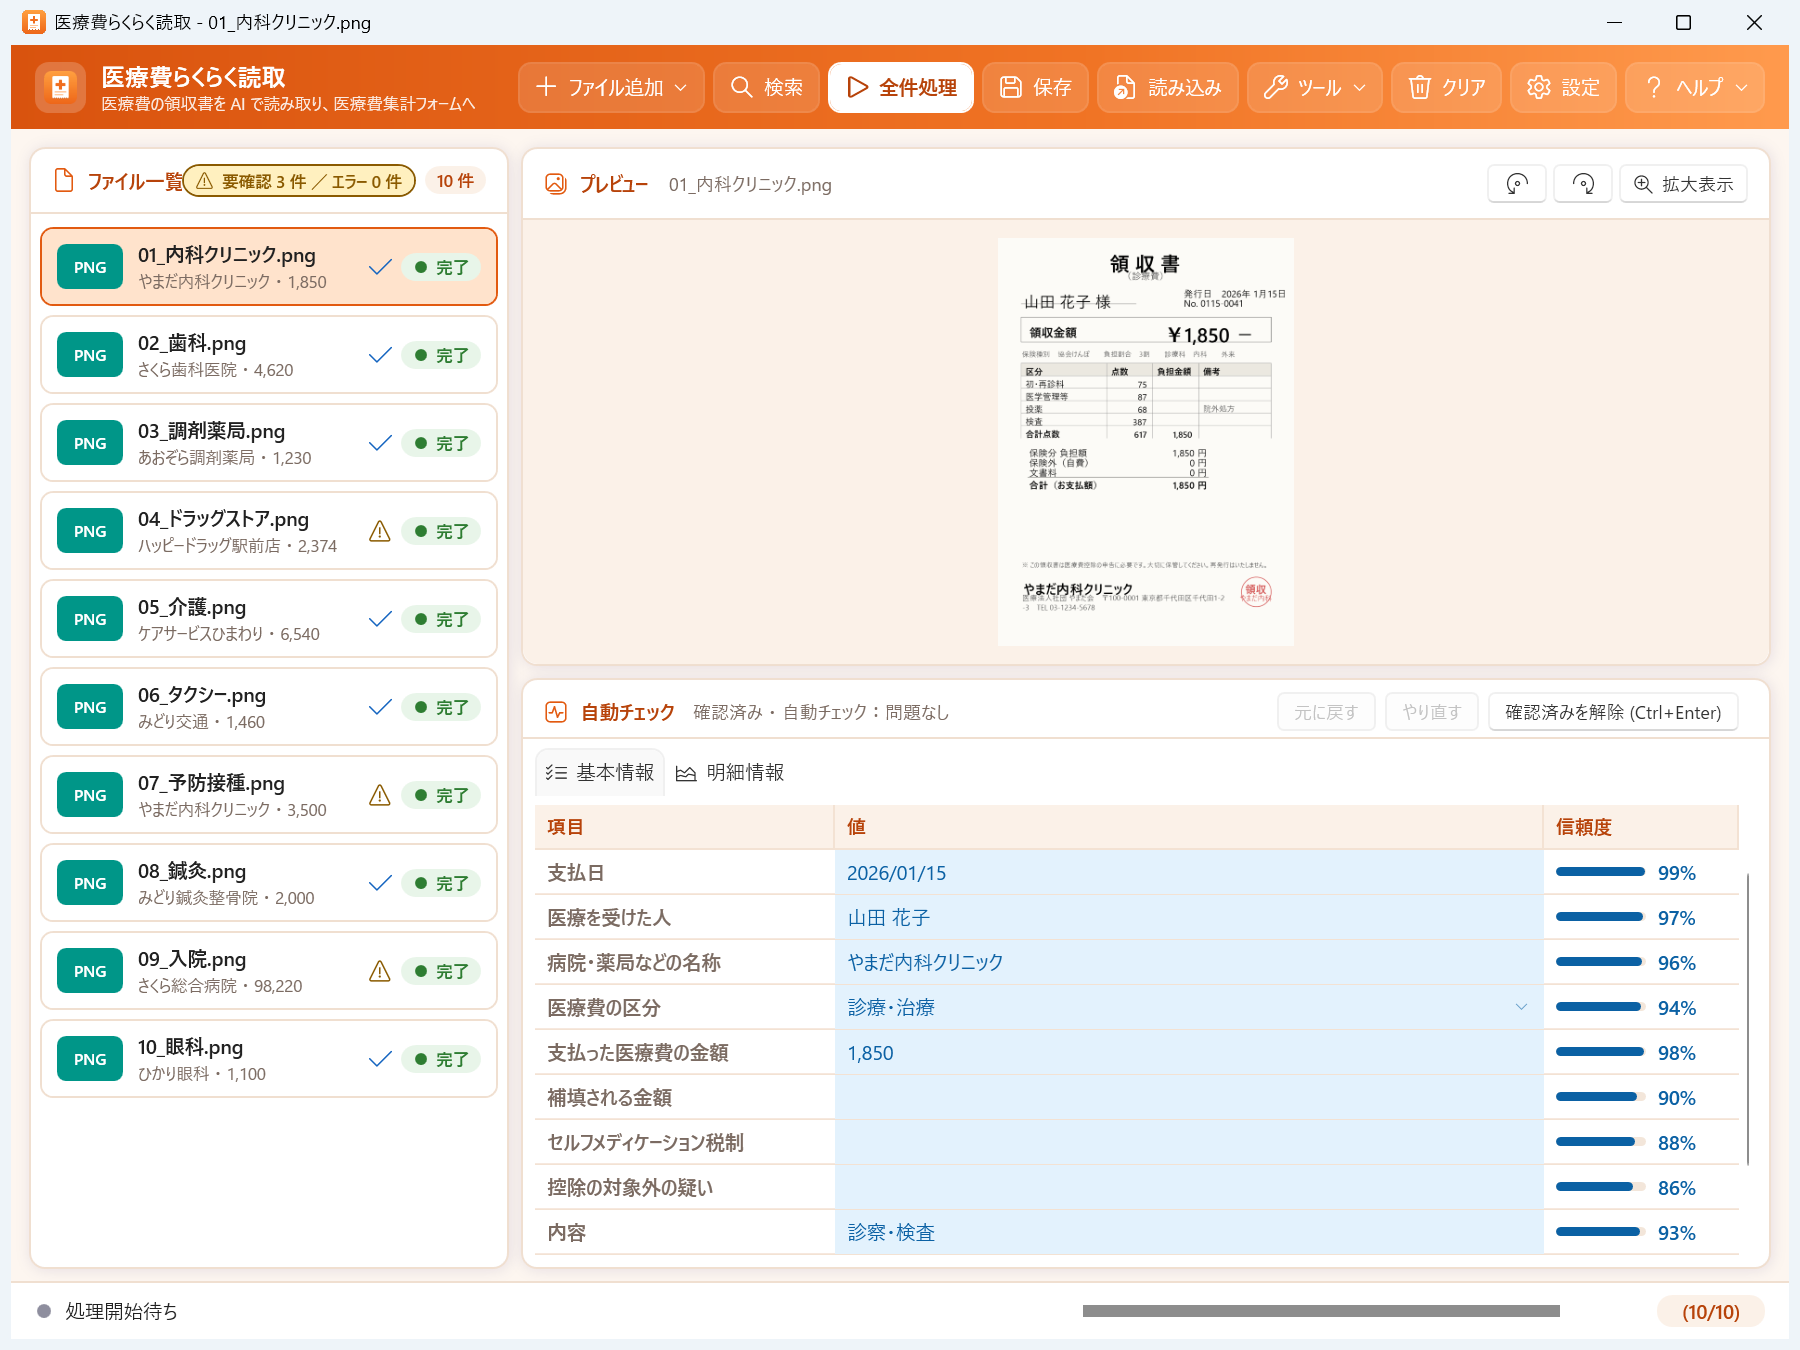
Task: Edit the 支払った医療費の金額 value 1,850
Action: [x=1189, y=1052]
